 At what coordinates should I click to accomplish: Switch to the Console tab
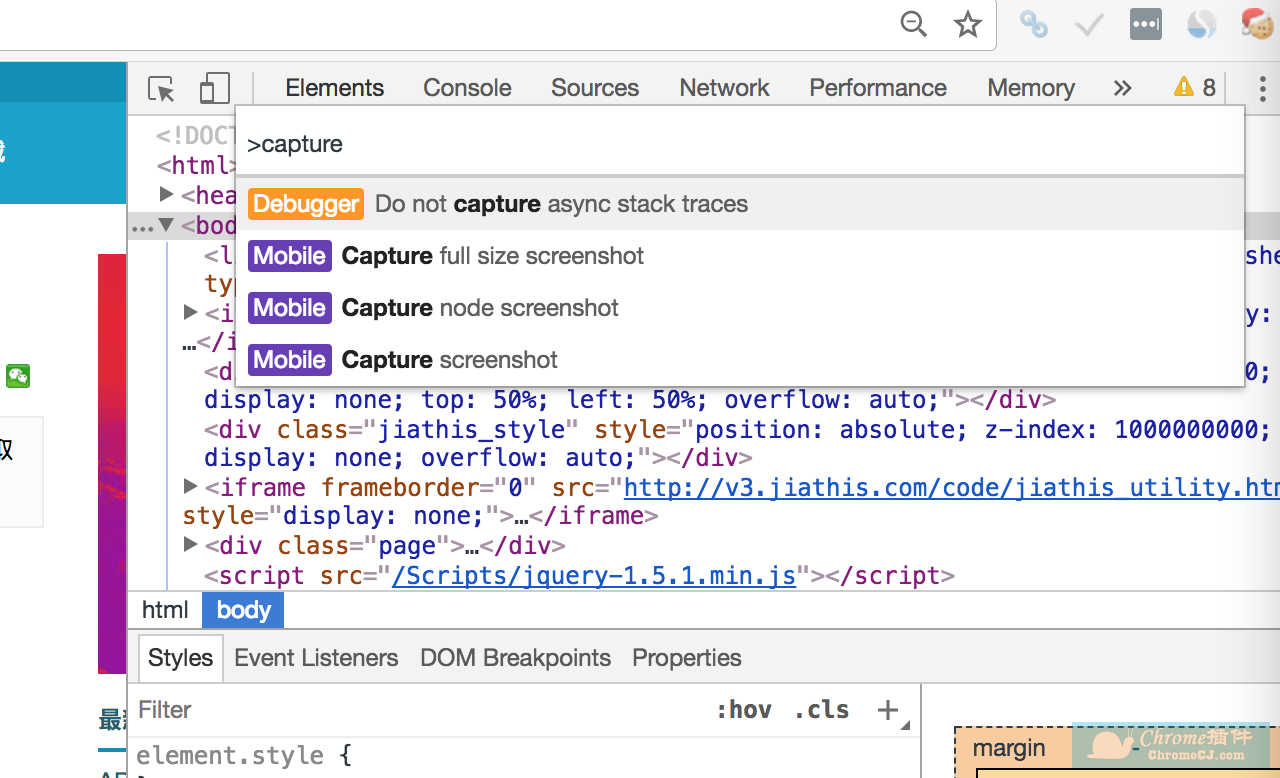(x=467, y=88)
